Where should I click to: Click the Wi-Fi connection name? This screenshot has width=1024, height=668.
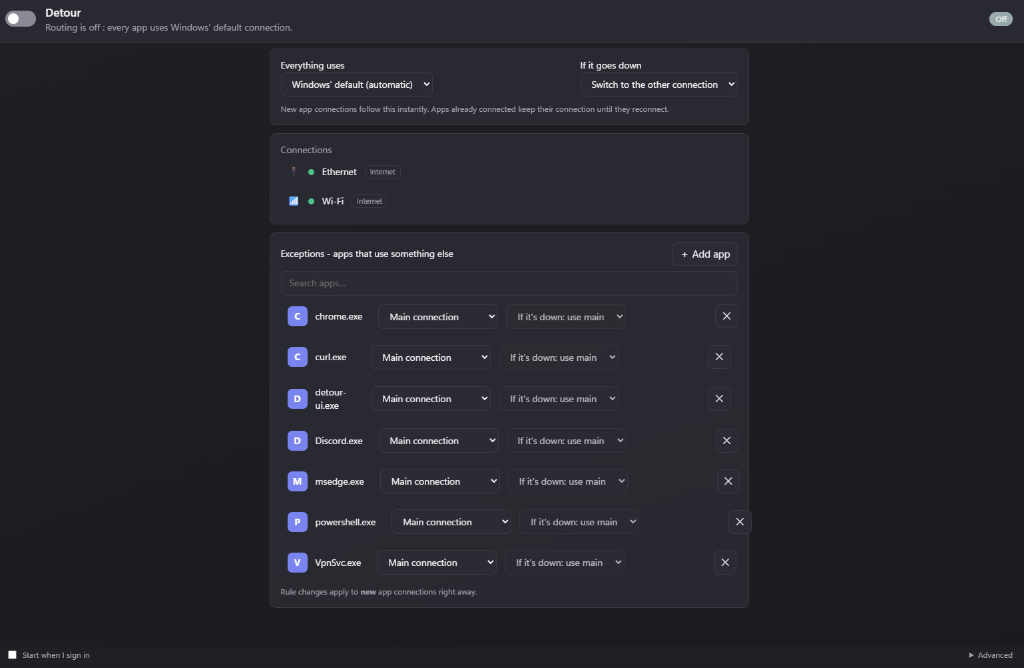332,201
